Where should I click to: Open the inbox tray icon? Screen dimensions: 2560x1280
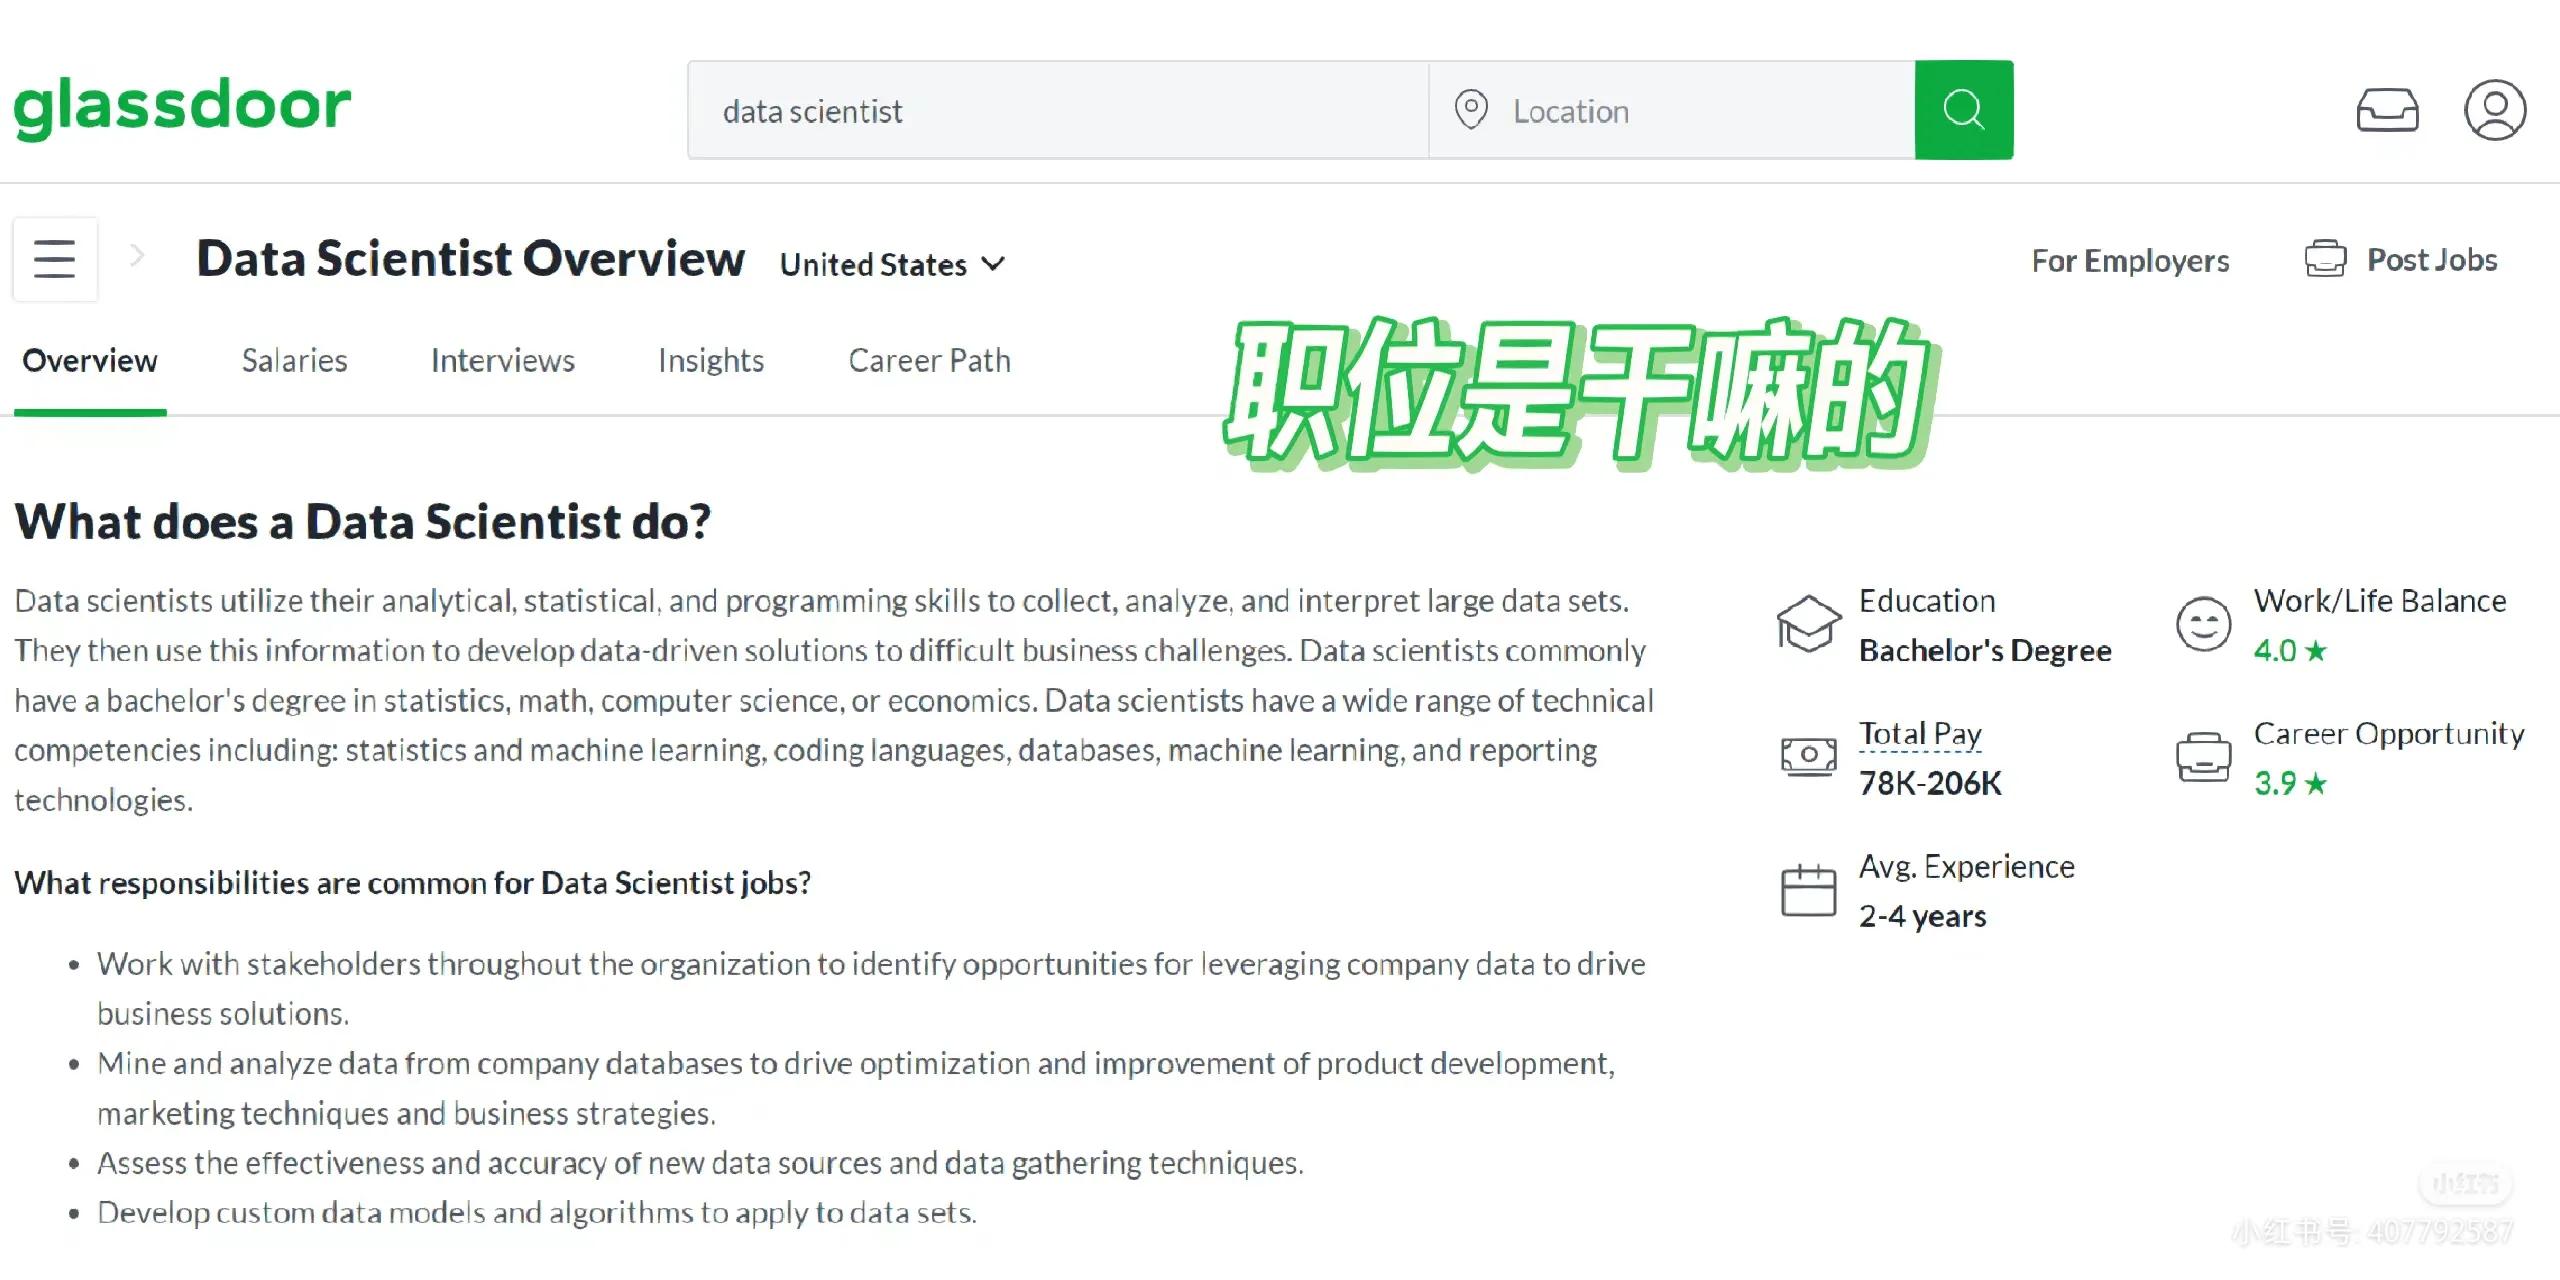click(2387, 110)
